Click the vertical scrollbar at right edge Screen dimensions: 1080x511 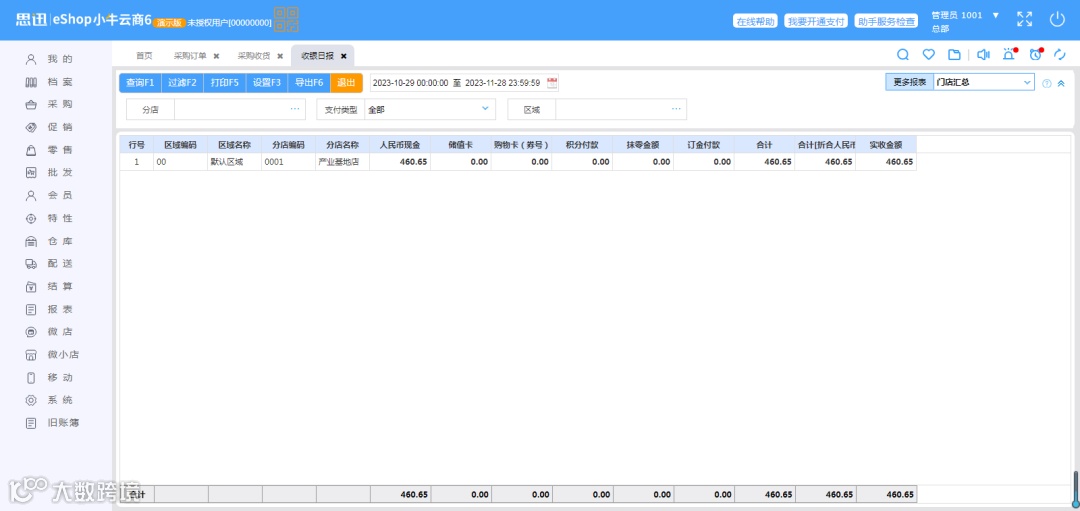pyautogui.click(x=1074, y=489)
